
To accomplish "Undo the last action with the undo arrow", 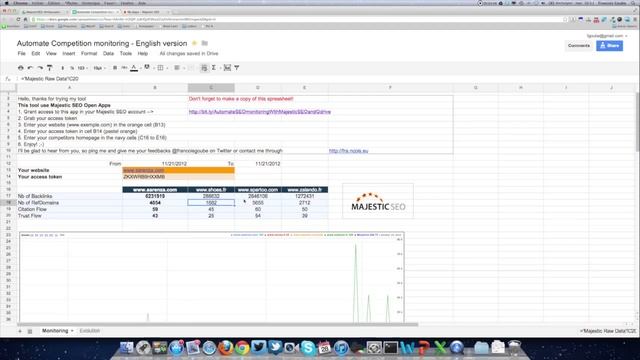I will point(30,68).
